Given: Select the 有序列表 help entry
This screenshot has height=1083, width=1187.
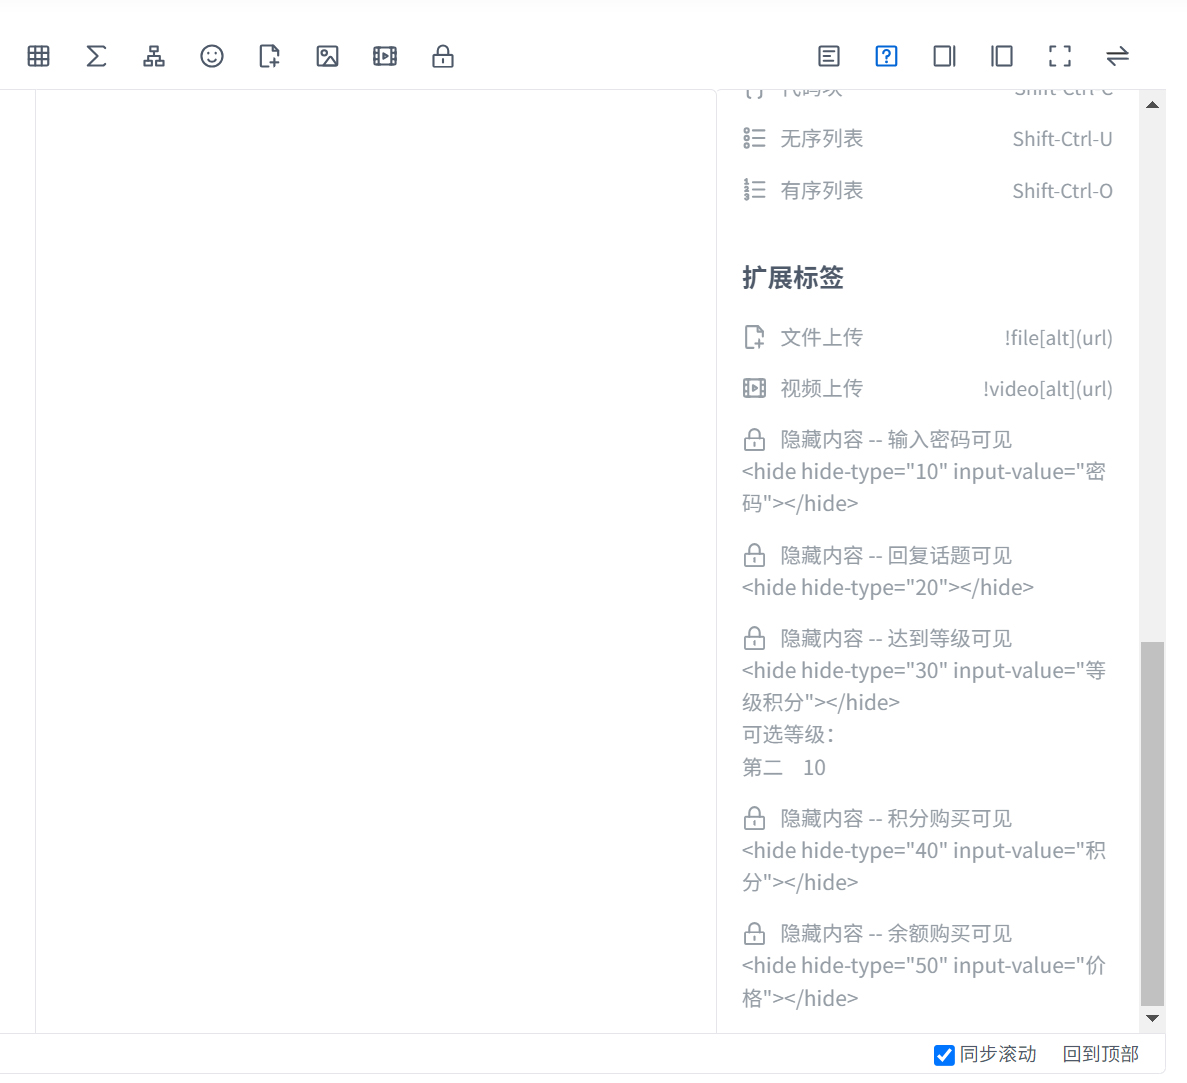Looking at the screenshot, I should click(x=927, y=190).
